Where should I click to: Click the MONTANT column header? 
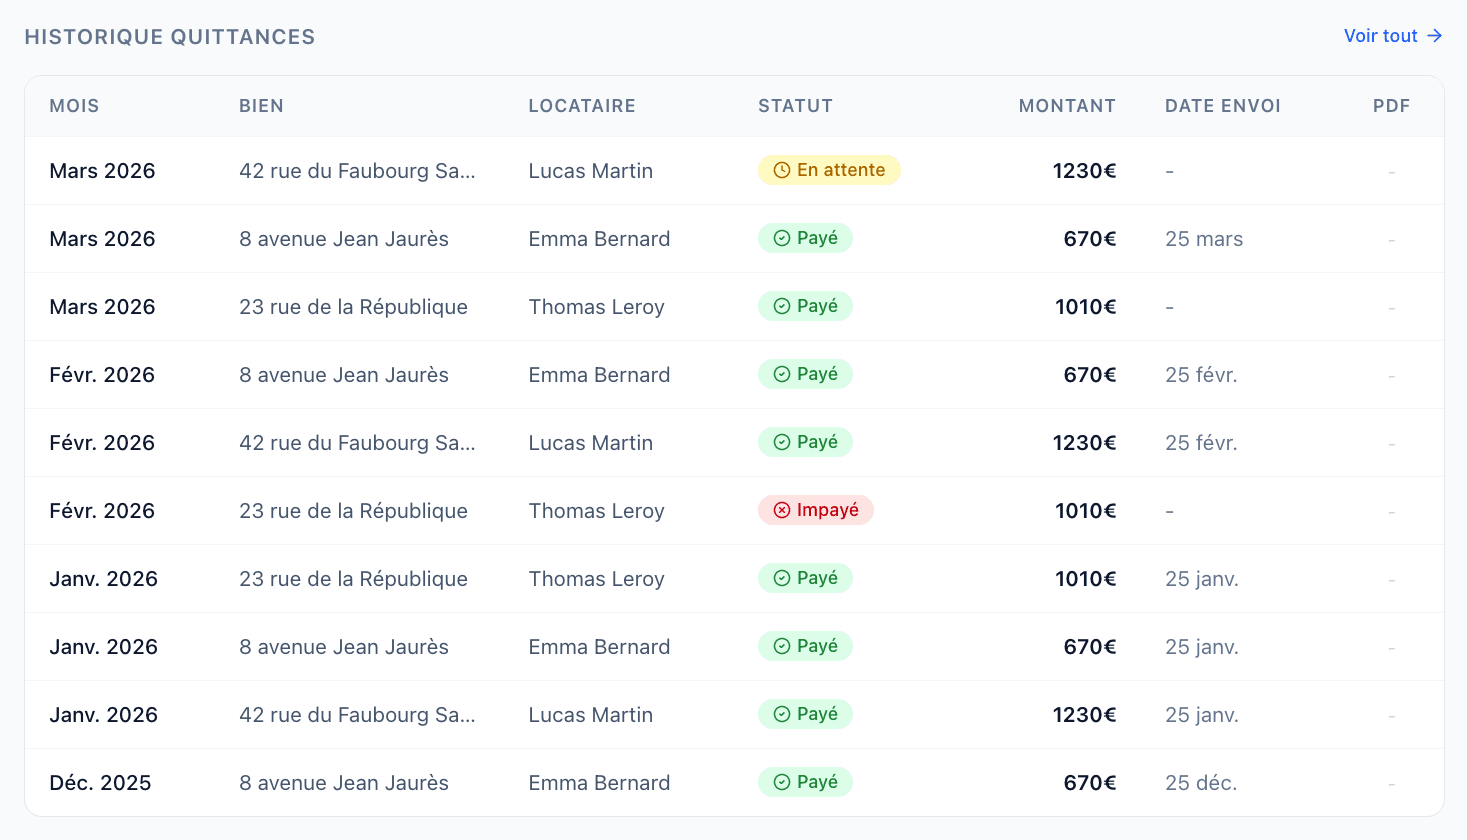[x=1067, y=106]
